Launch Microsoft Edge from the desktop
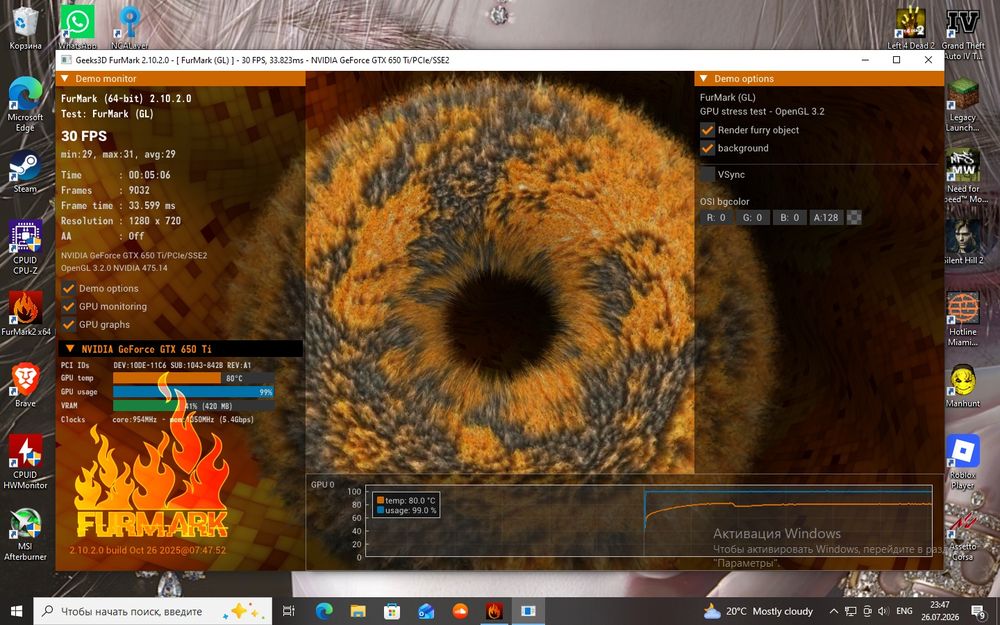The width and height of the screenshot is (1000, 625). (x=25, y=104)
